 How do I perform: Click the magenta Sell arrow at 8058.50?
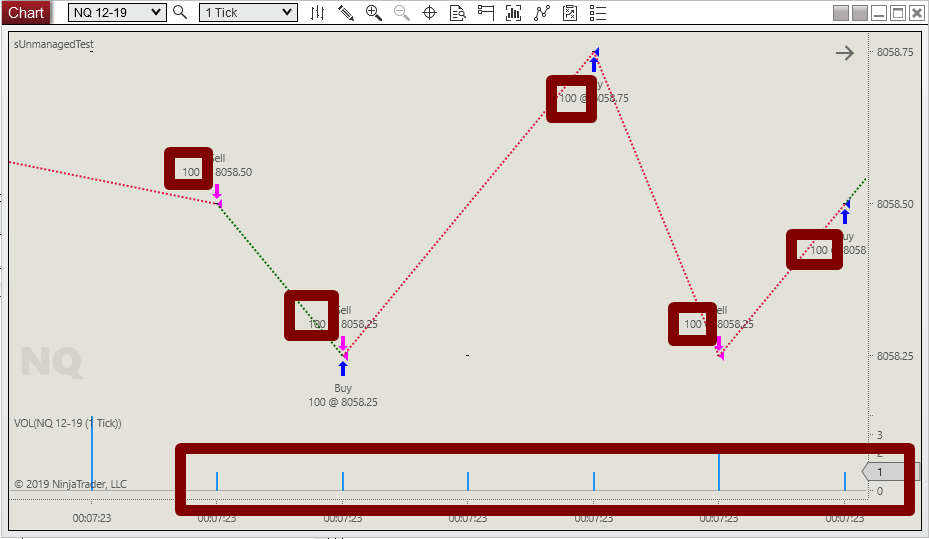(x=217, y=191)
